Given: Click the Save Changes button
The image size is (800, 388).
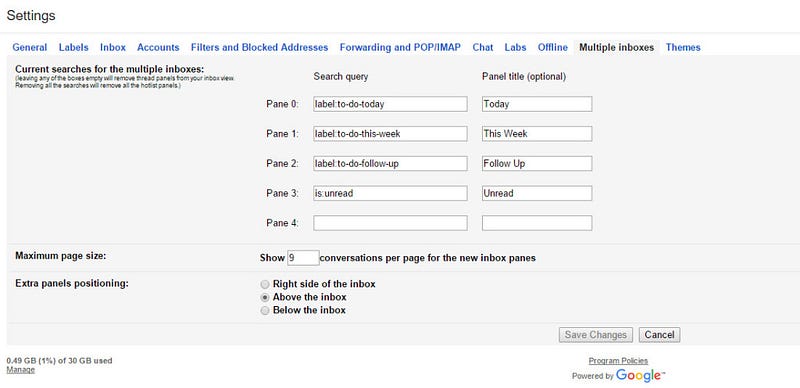Looking at the screenshot, I should pos(595,335).
